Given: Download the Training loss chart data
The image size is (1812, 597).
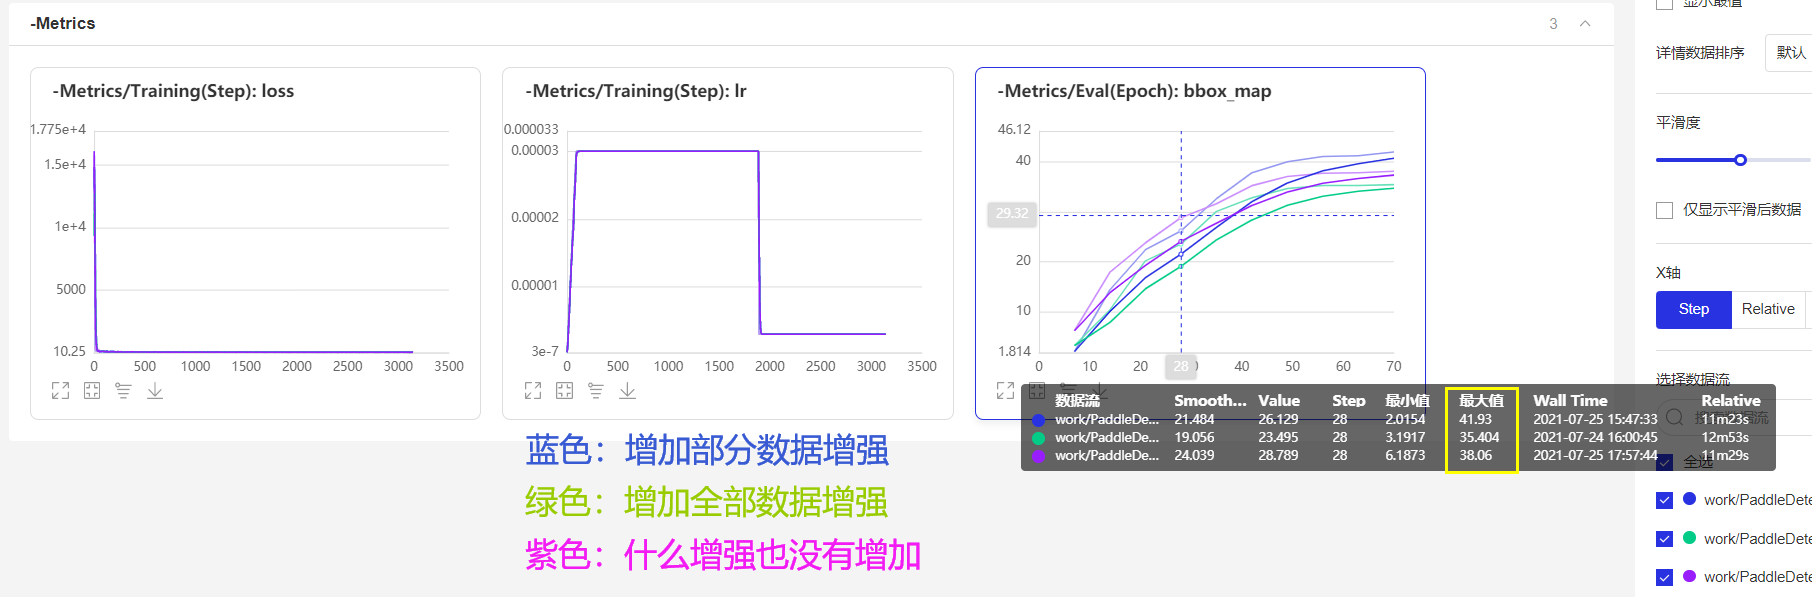Looking at the screenshot, I should coord(155,391).
